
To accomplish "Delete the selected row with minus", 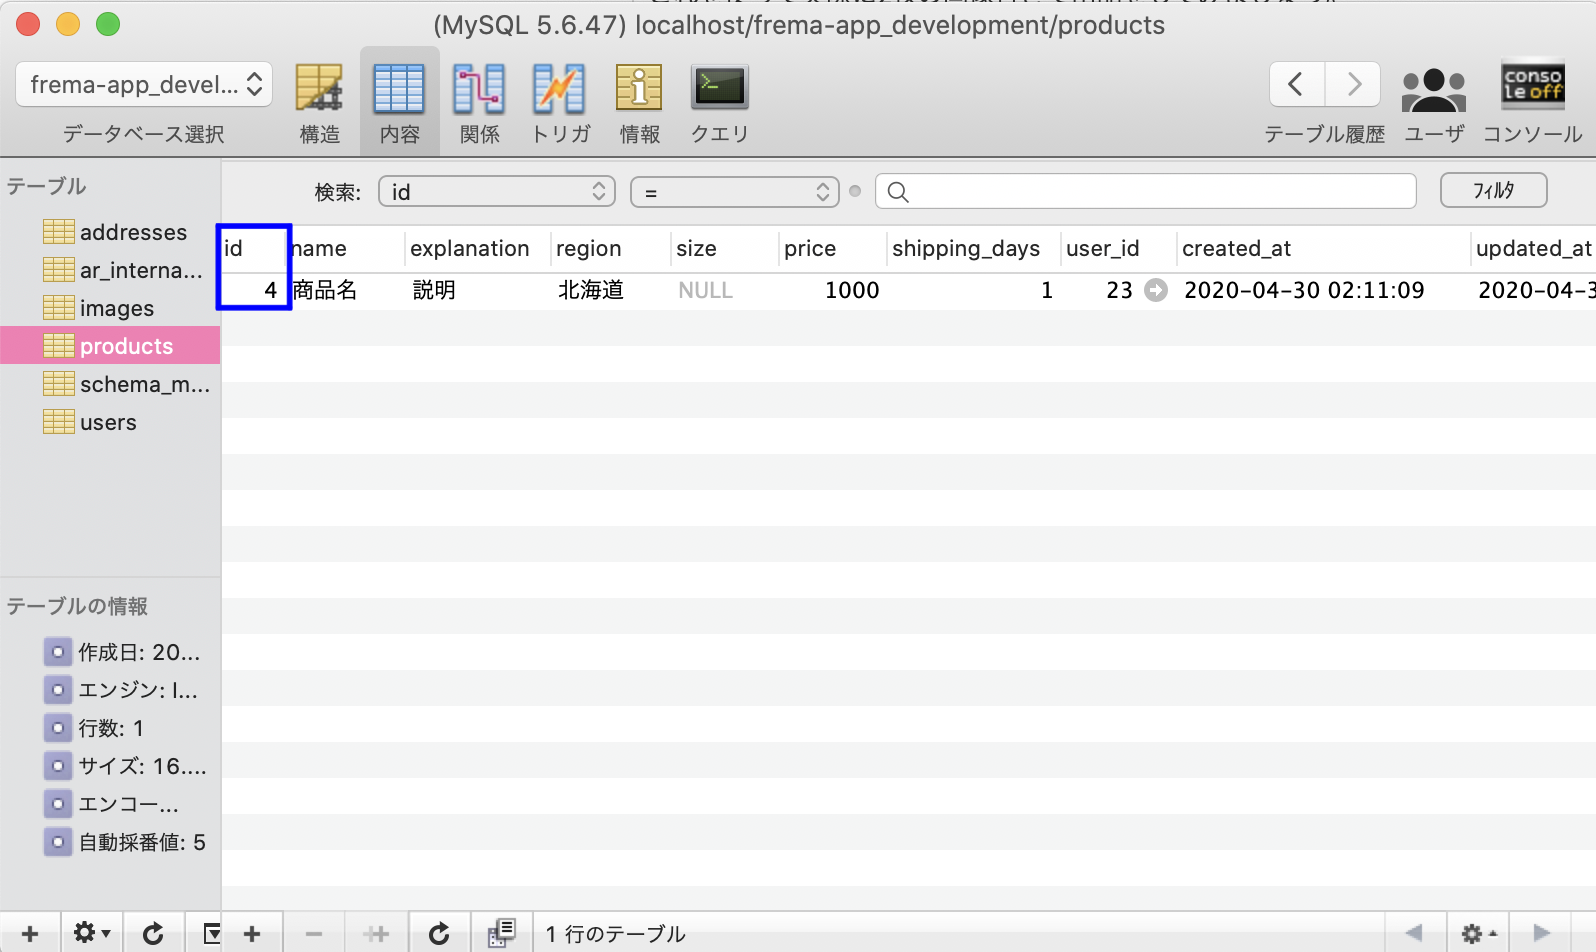I will click(314, 933).
